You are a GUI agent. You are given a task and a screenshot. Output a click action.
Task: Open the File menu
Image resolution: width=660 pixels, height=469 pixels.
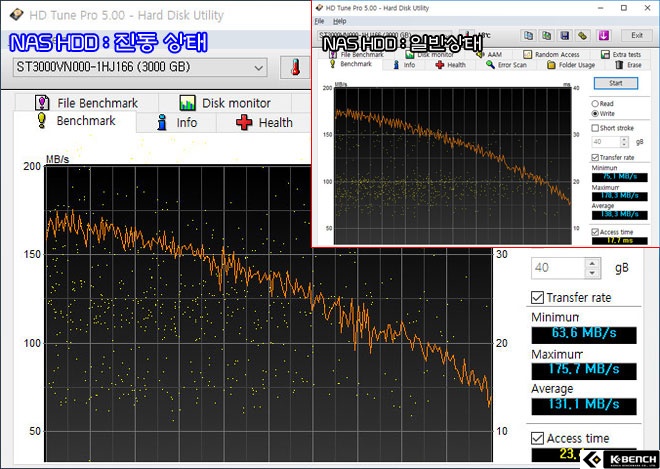[x=319, y=21]
